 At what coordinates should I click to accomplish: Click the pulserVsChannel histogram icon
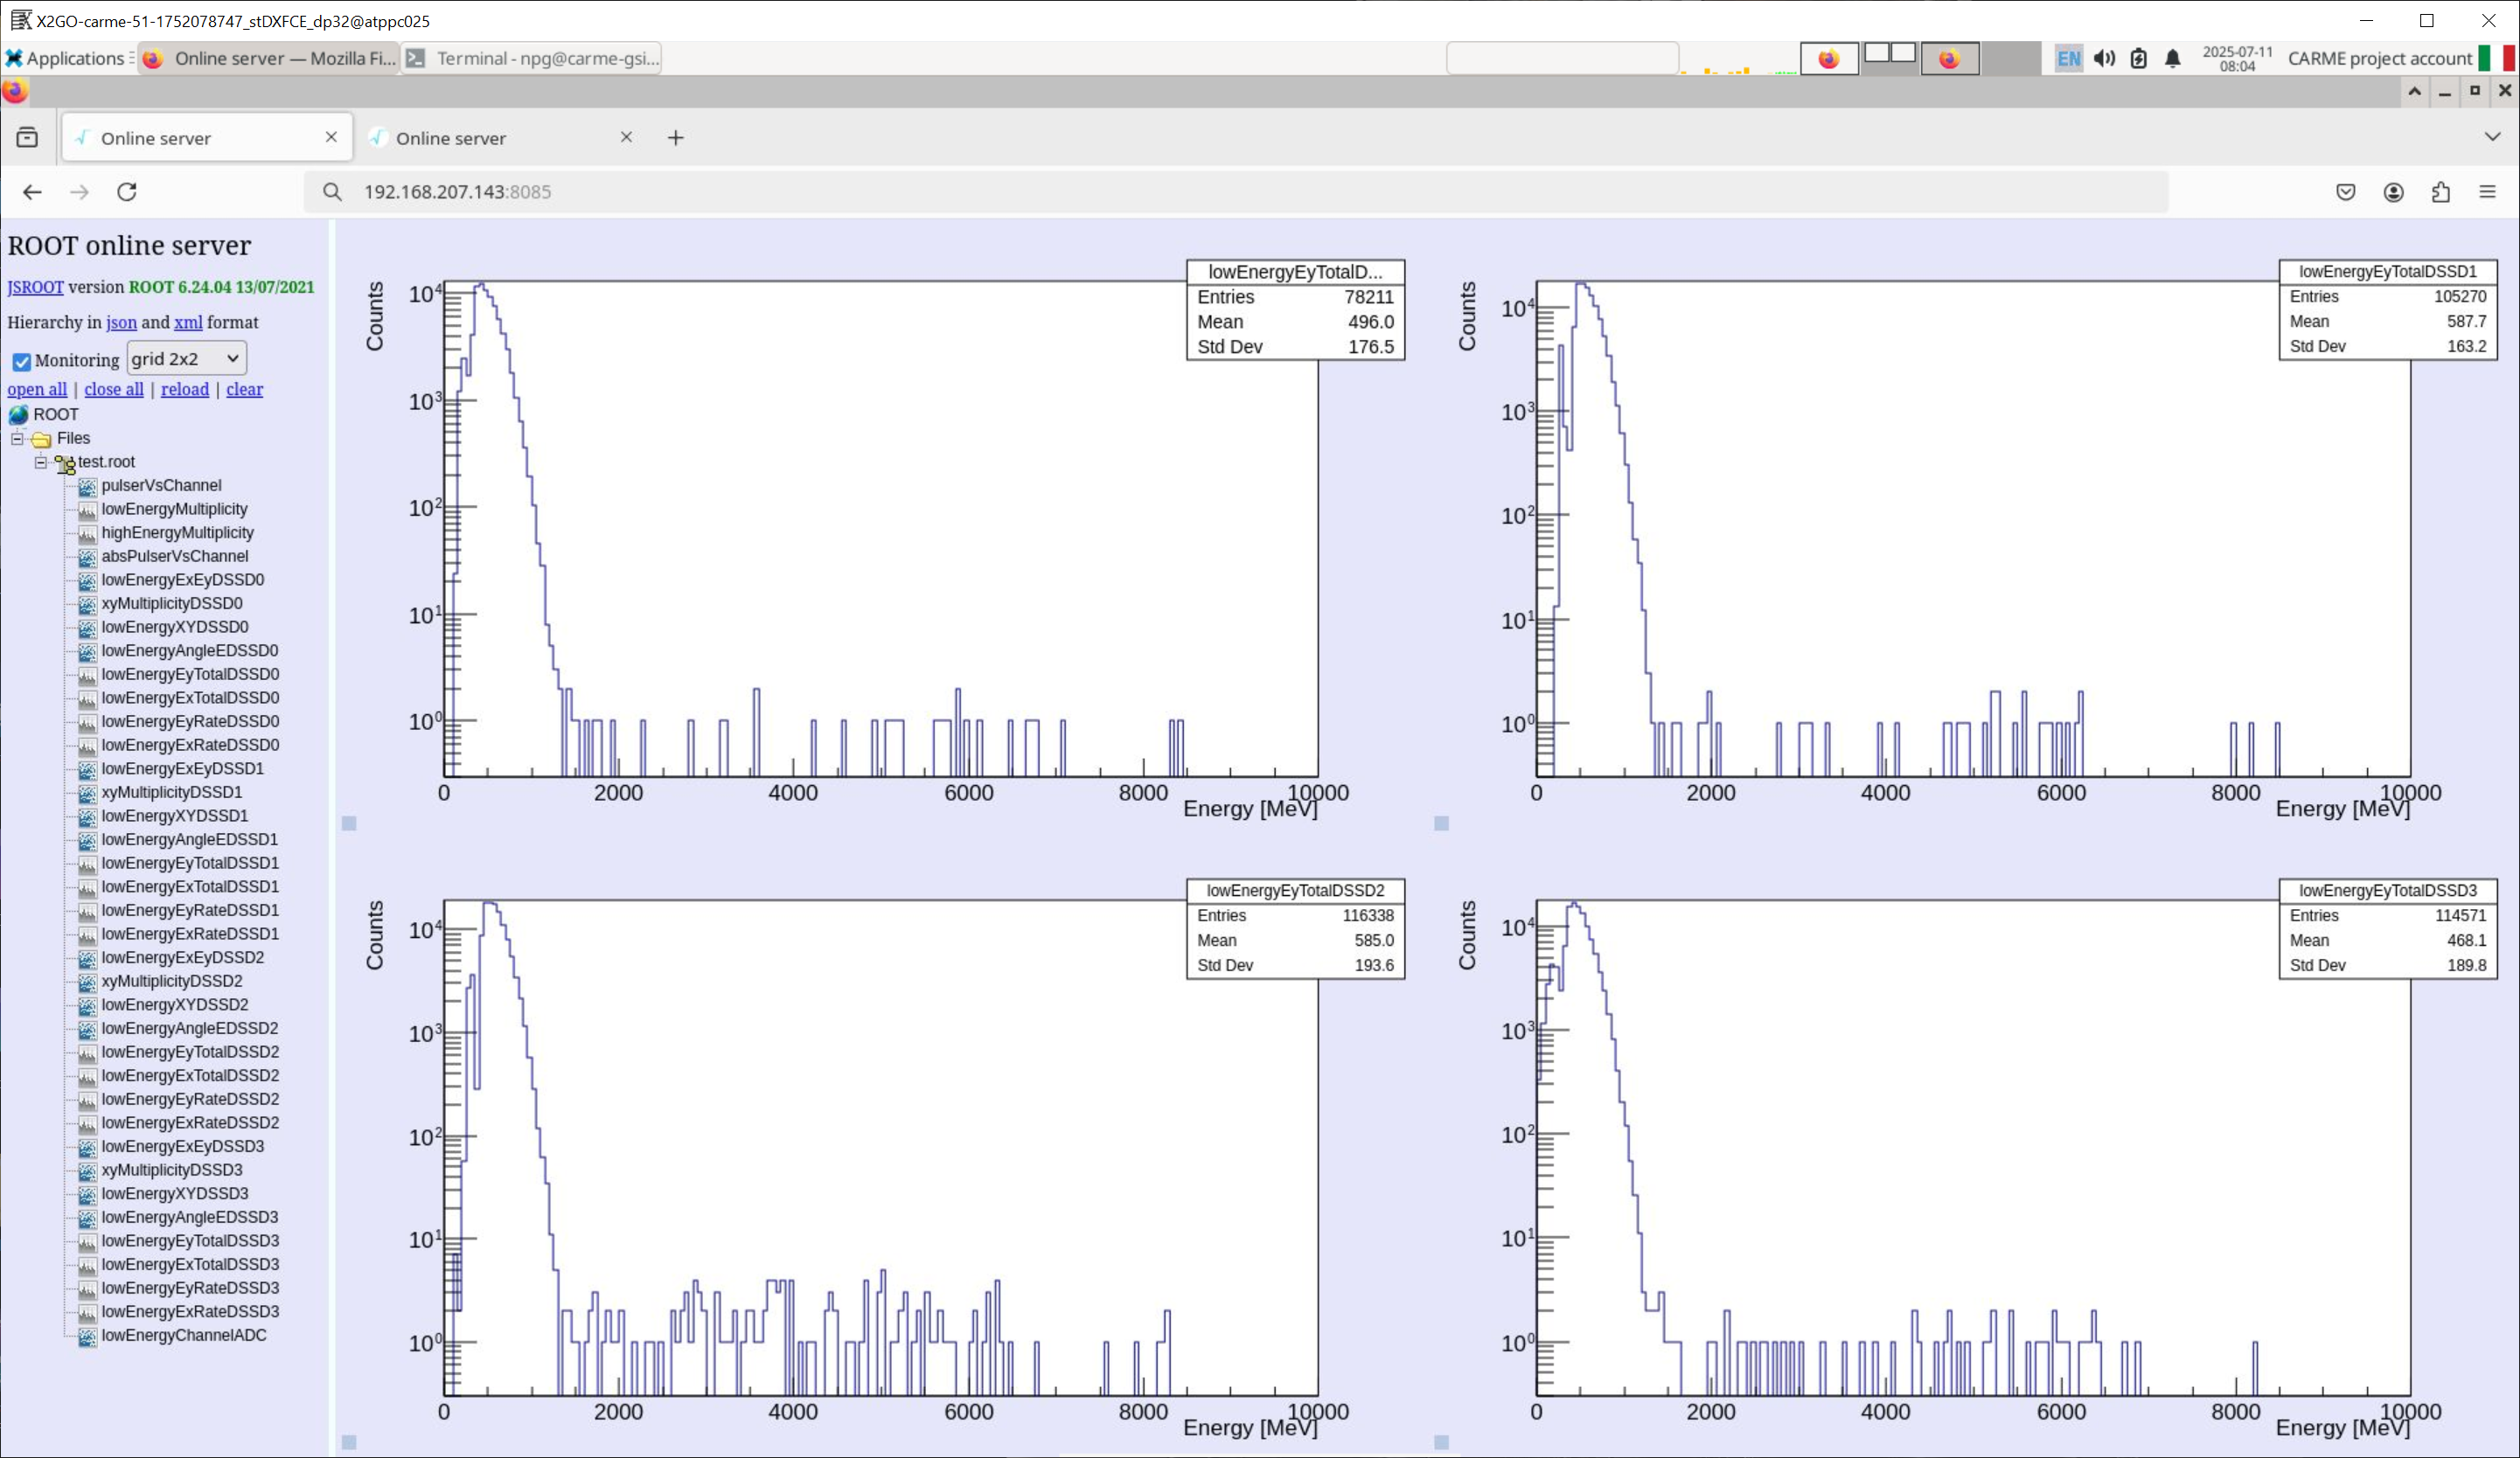[88, 486]
